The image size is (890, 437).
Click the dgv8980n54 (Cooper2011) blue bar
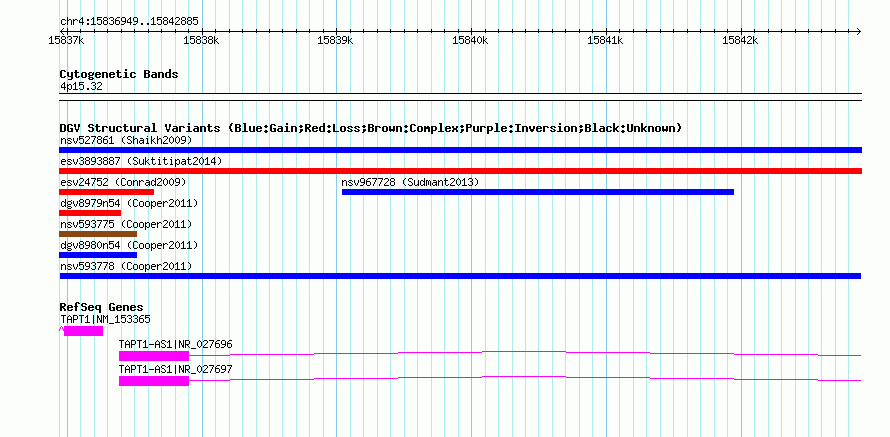98,255
